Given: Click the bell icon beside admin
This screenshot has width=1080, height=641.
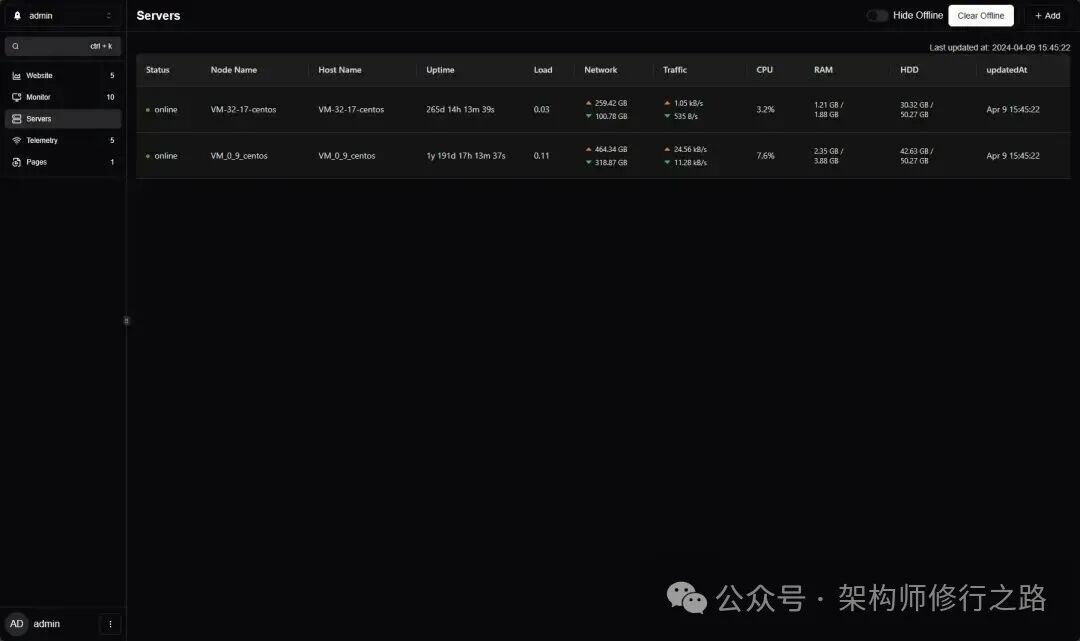Looking at the screenshot, I should point(18,15).
